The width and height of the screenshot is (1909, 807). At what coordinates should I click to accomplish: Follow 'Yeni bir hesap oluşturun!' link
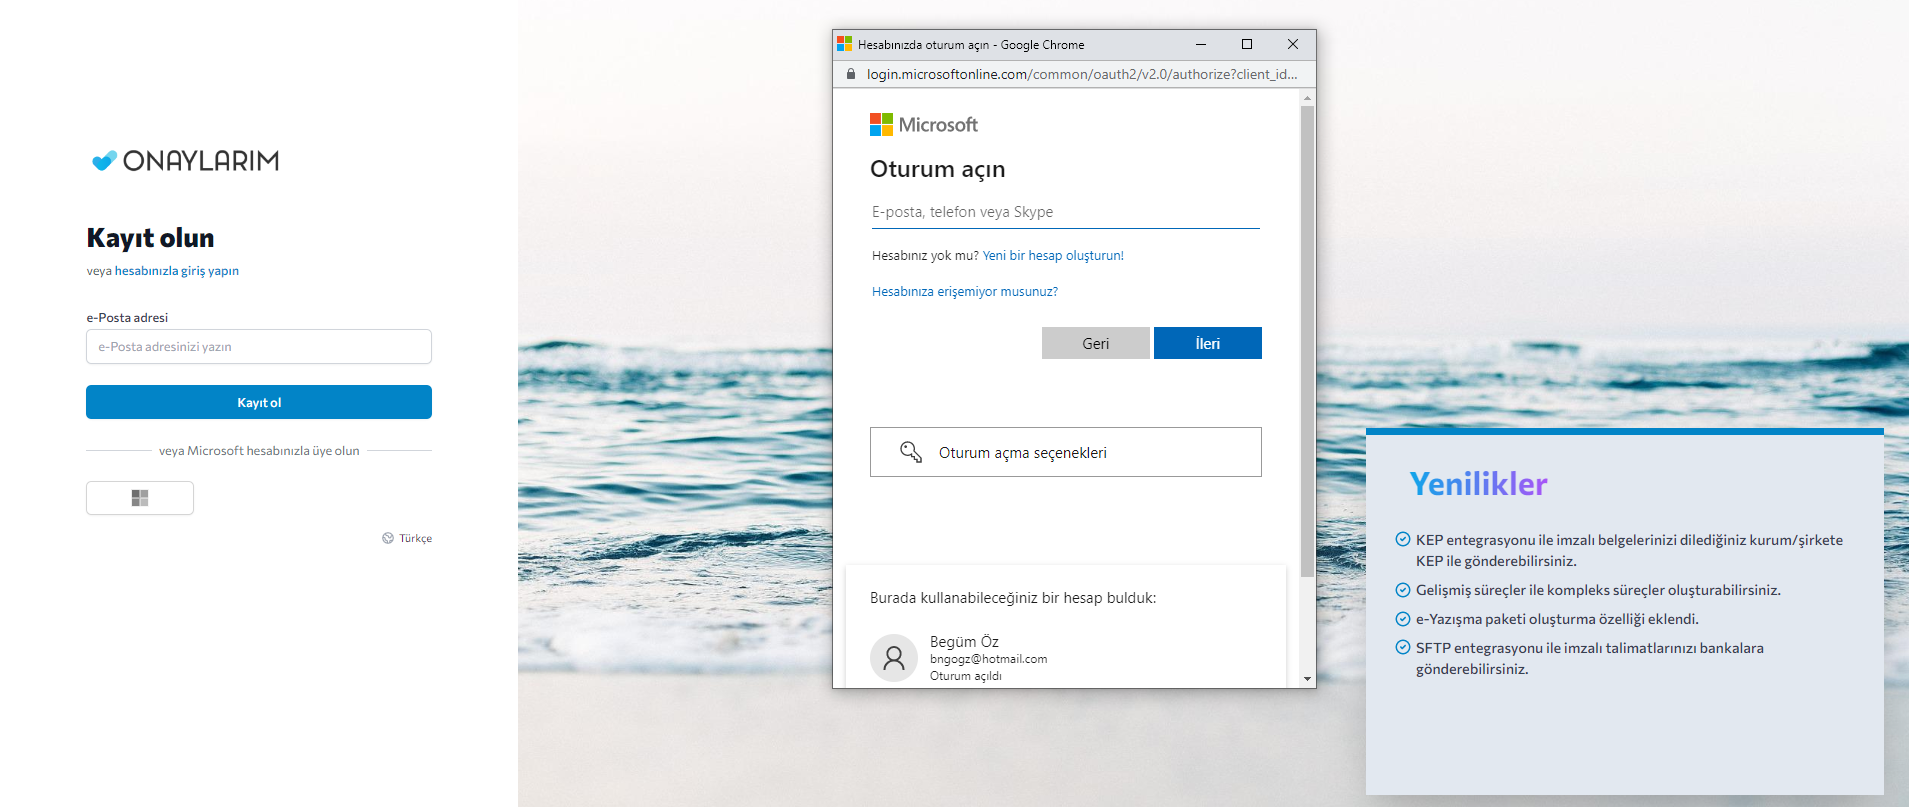click(1053, 256)
